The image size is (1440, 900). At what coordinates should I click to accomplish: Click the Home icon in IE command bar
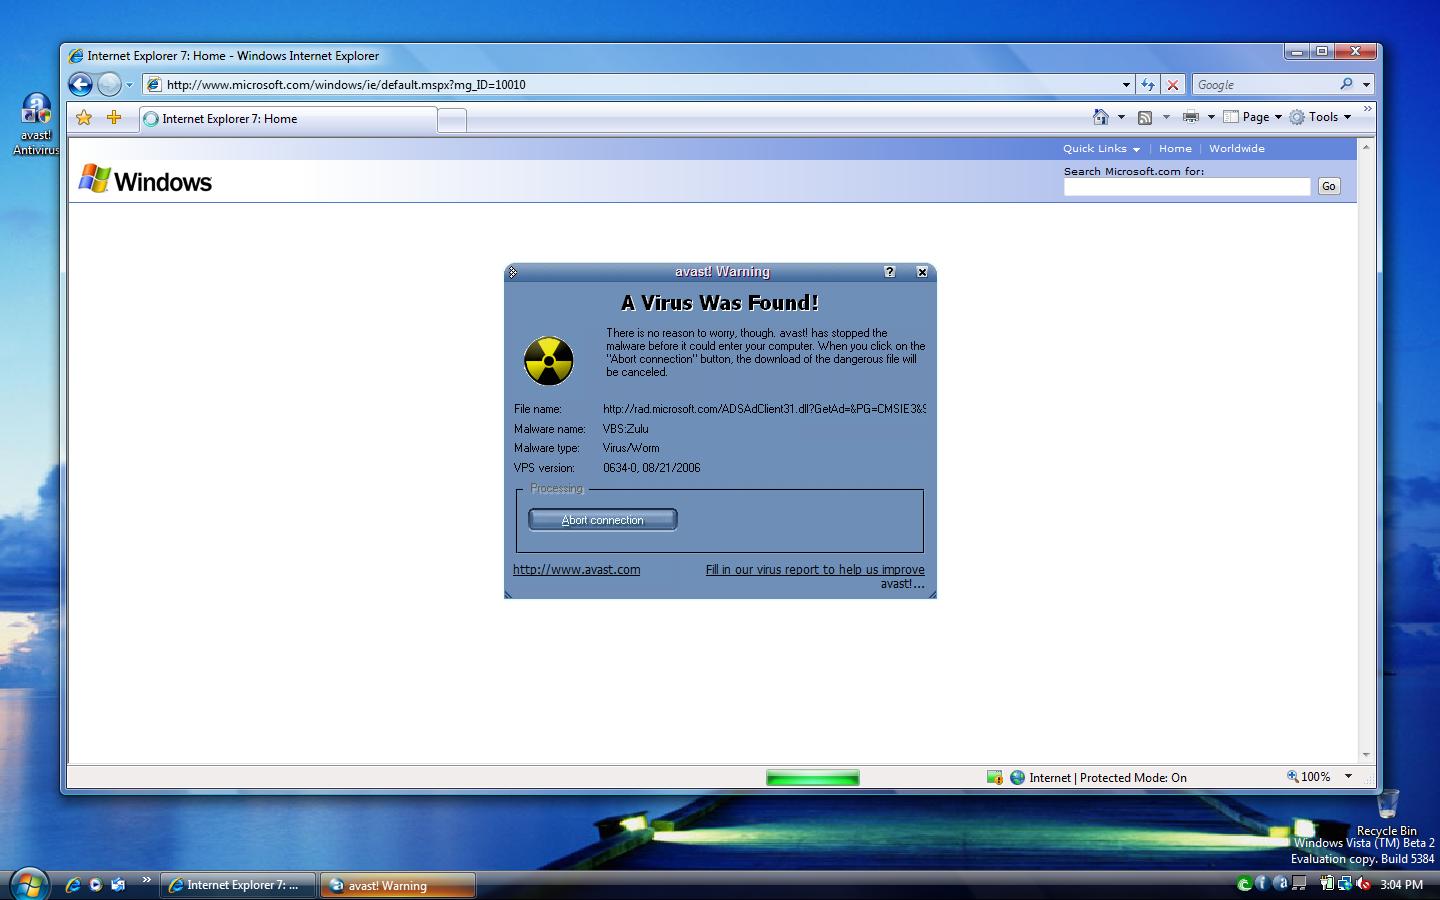click(1101, 117)
